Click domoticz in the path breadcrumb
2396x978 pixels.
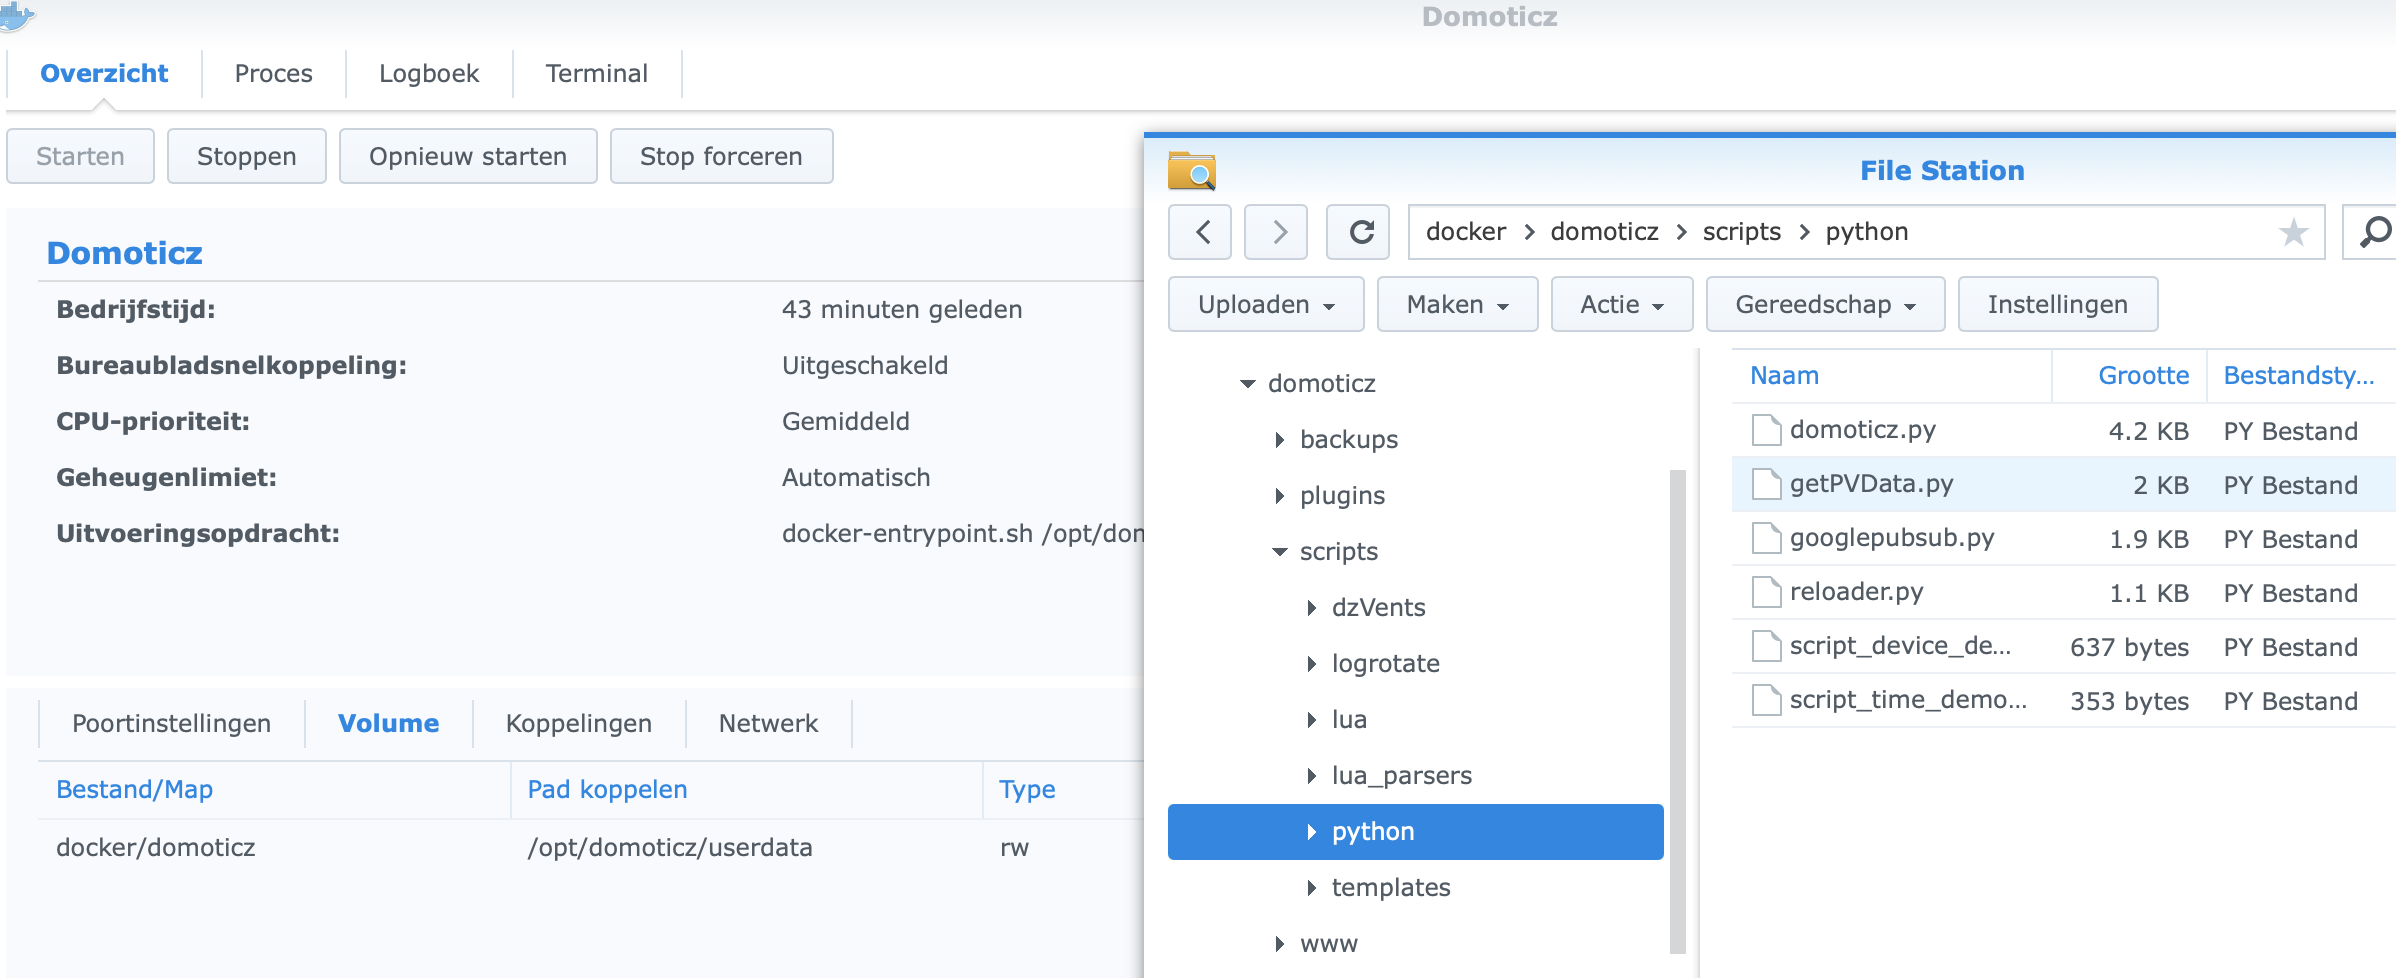(1604, 232)
